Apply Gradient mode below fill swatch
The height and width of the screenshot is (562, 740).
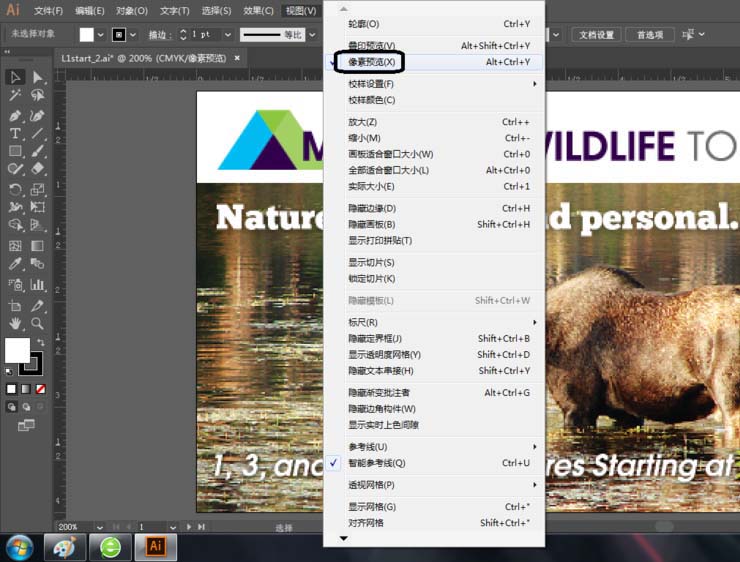click(x=26, y=389)
